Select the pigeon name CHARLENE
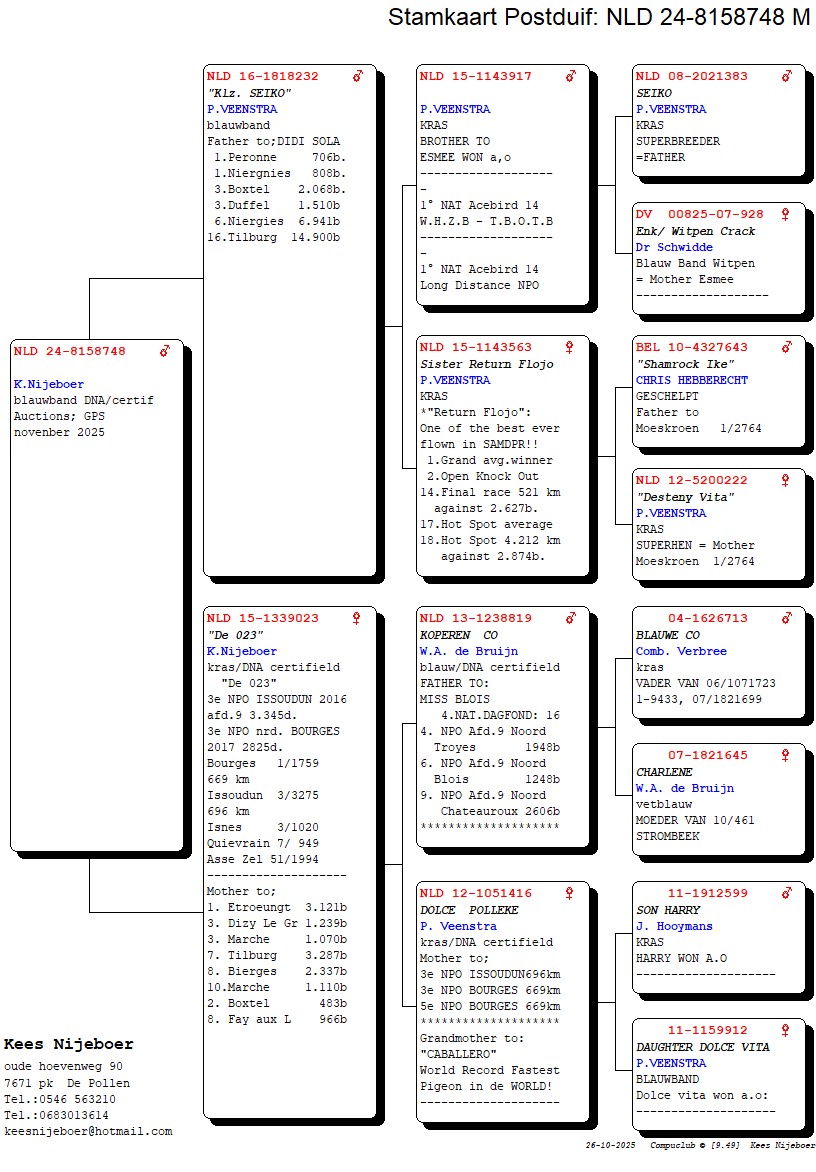 (664, 772)
